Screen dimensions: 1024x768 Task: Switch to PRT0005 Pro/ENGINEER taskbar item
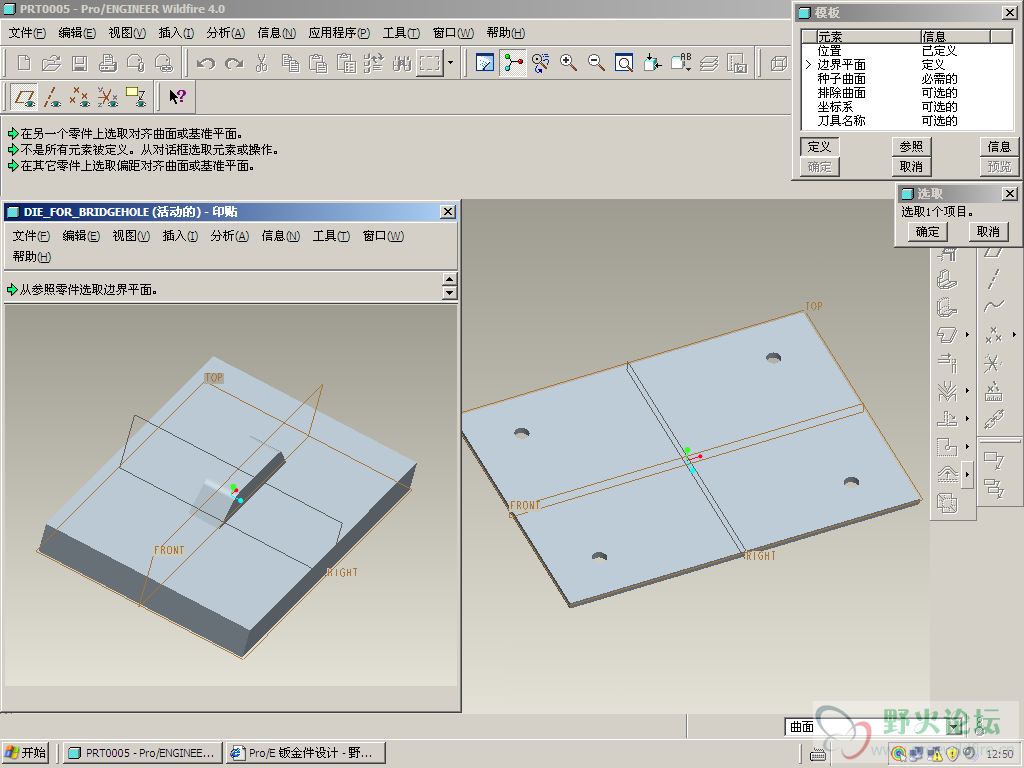coord(143,753)
